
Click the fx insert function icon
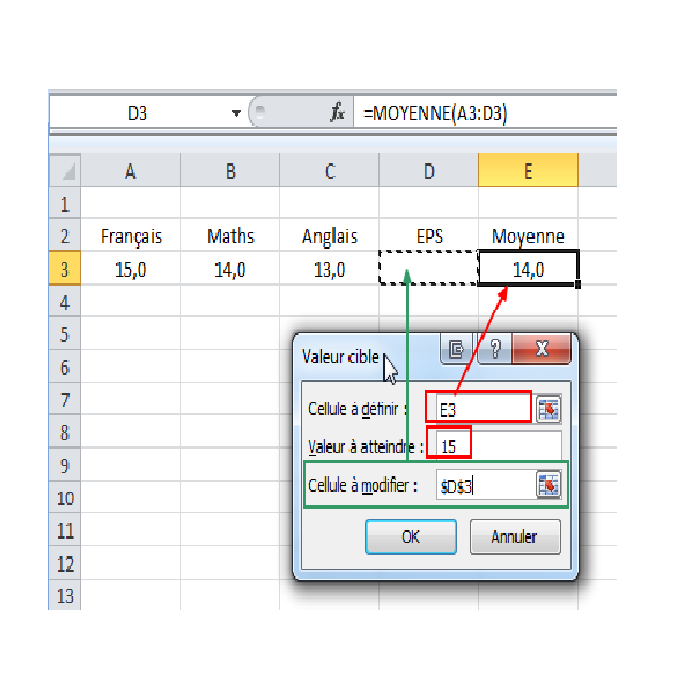coord(337,114)
